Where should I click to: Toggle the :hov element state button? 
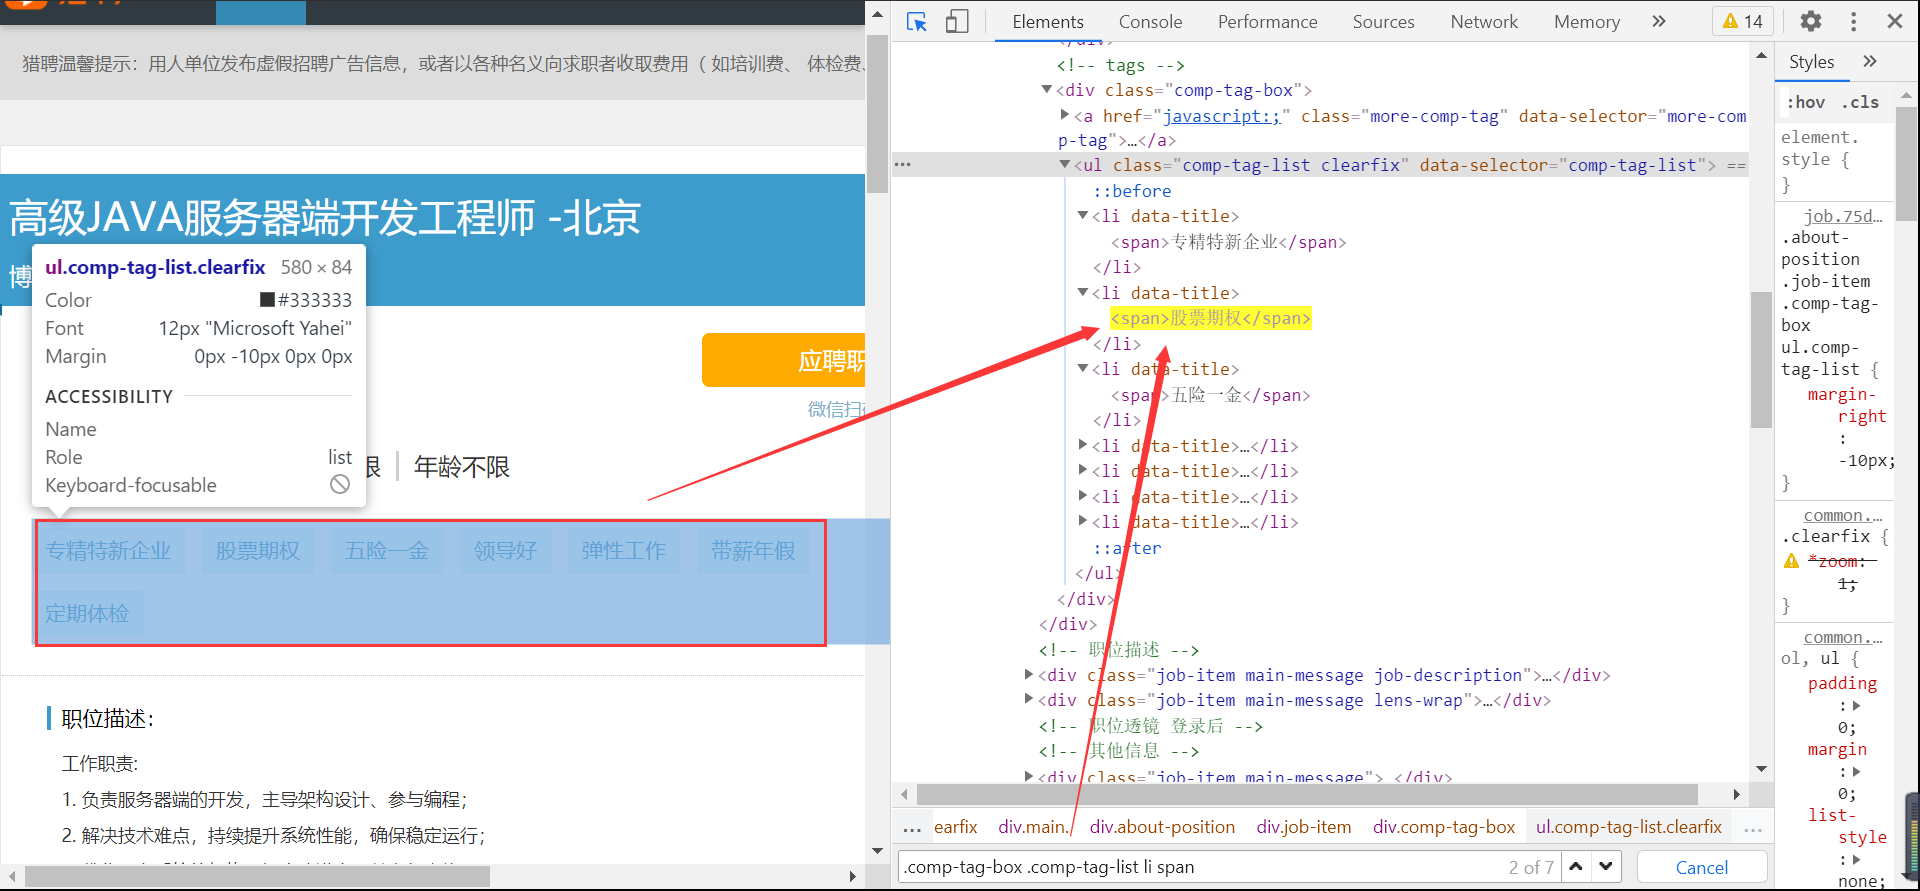pyautogui.click(x=1806, y=102)
